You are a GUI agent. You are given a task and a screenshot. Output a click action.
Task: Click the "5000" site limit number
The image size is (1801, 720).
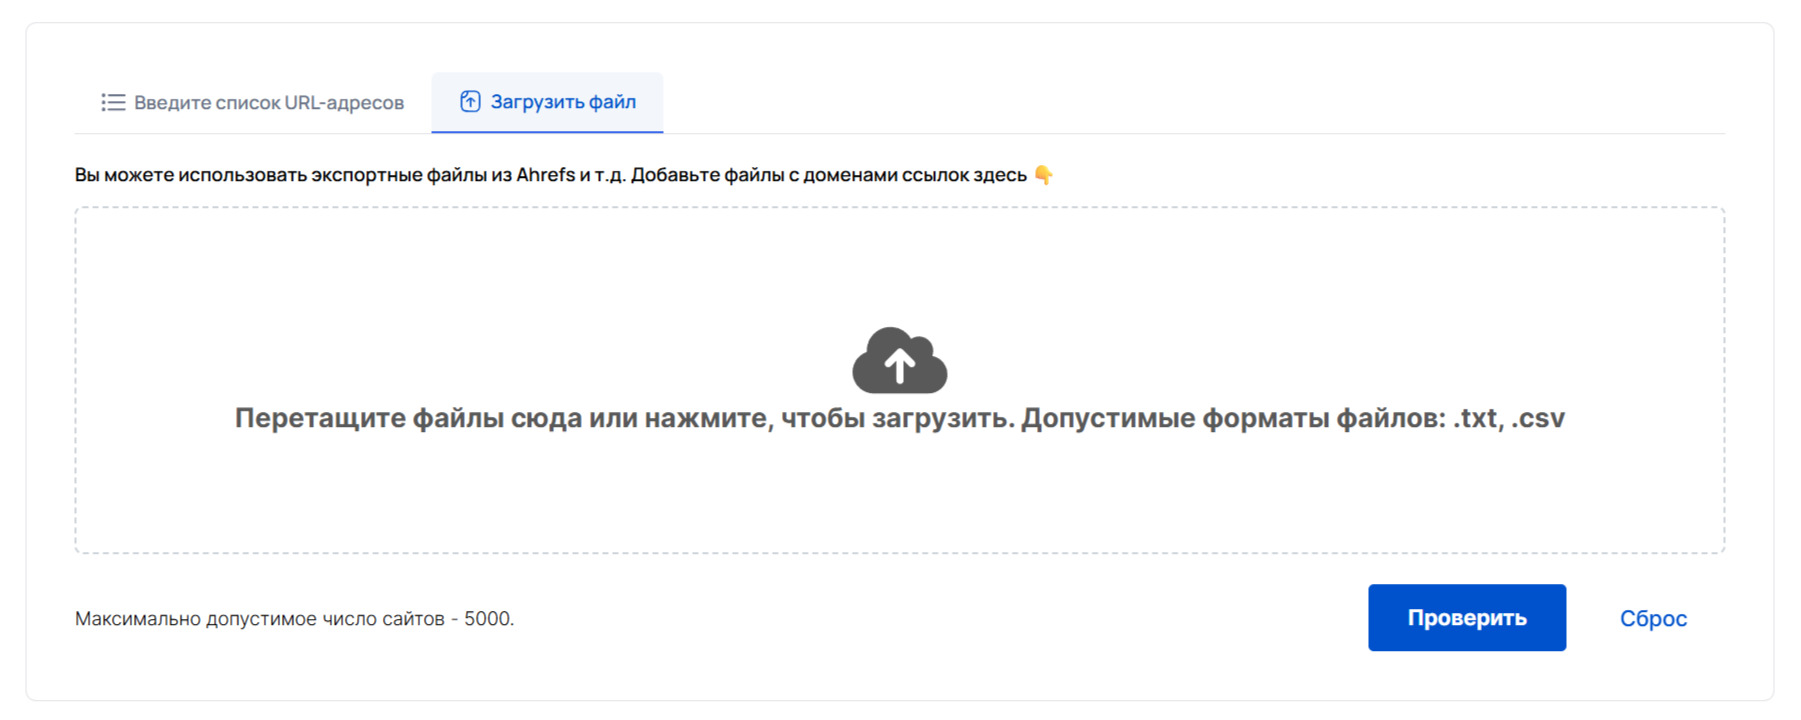(487, 619)
